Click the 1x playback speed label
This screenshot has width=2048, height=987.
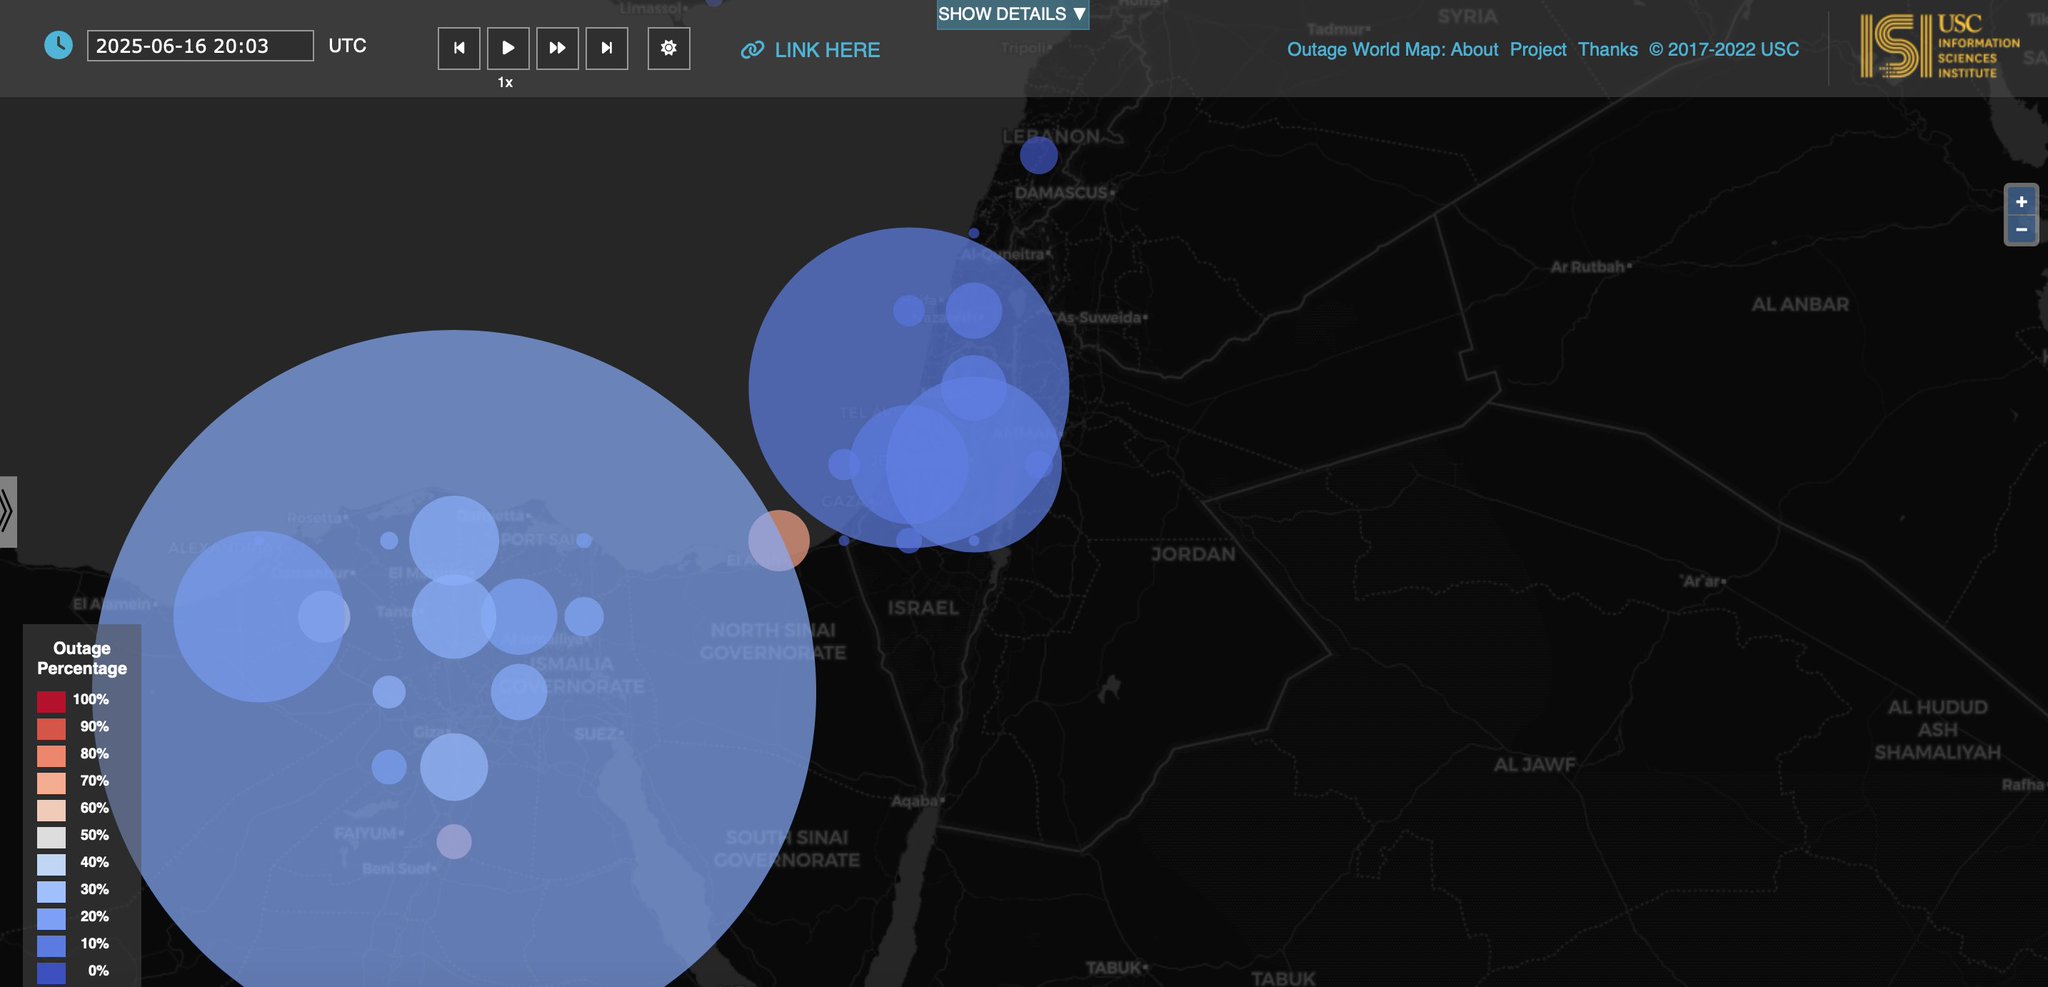505,83
